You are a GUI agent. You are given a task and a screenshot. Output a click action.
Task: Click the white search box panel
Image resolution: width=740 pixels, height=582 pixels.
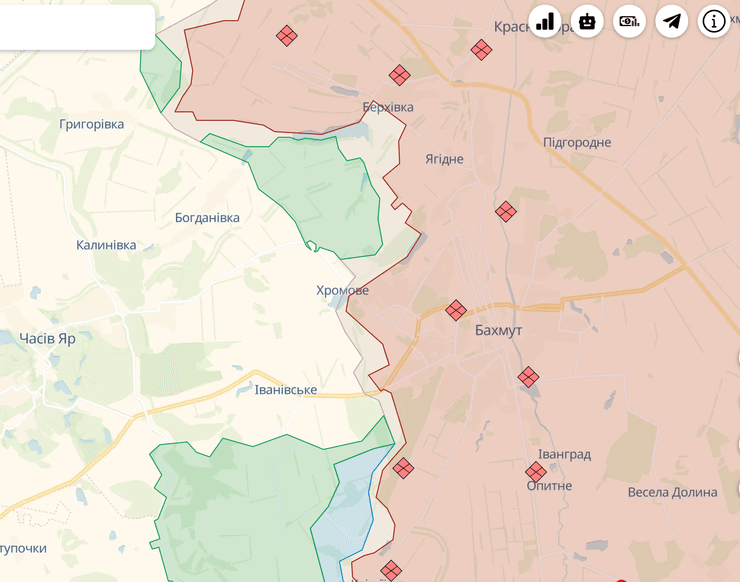[x=76, y=27]
